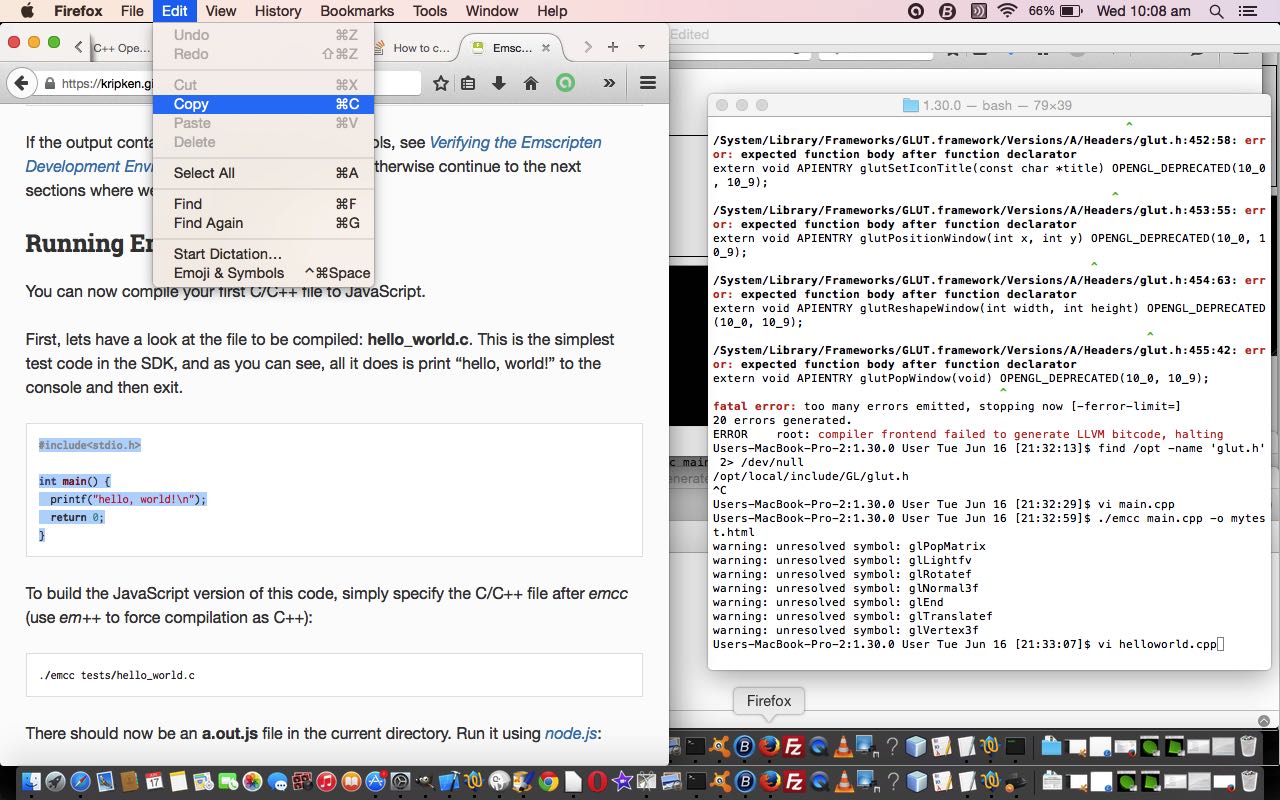1280x800 pixels.
Task: Click '20 errors generated.' in Terminal
Action: pyautogui.click(x=782, y=420)
